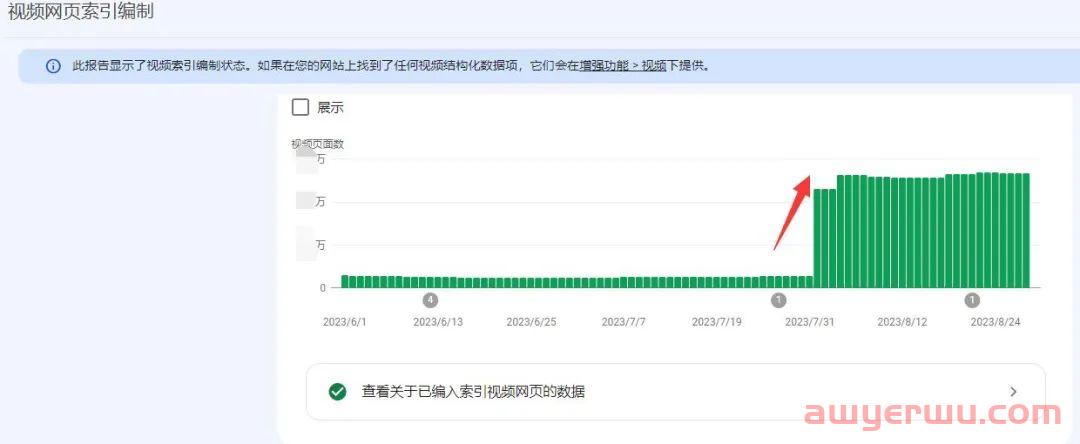Toggle the 展示 checkbox

coord(300,107)
